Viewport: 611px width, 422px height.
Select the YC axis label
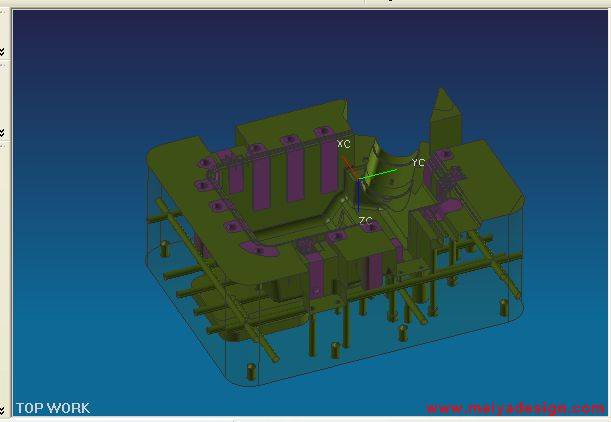pos(418,162)
